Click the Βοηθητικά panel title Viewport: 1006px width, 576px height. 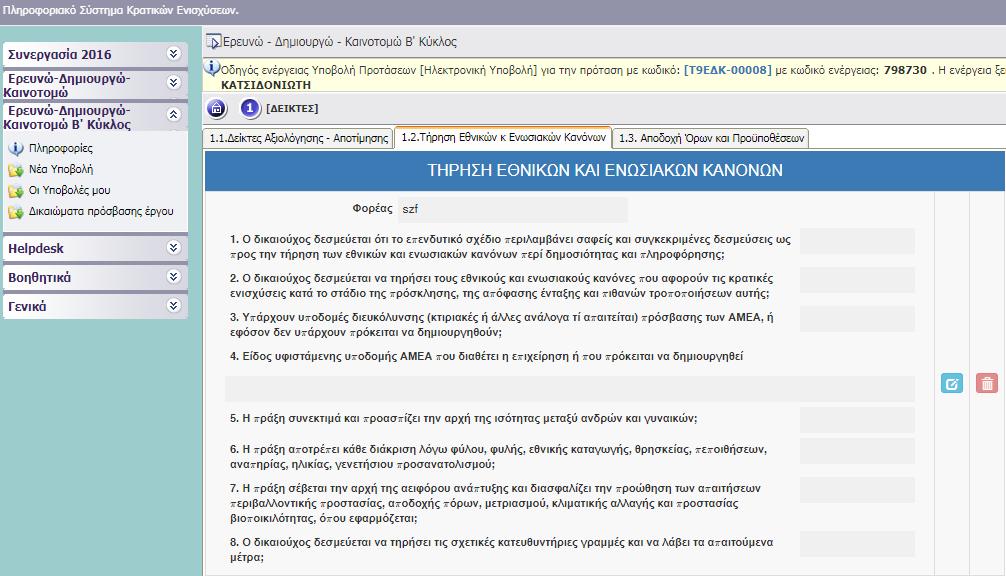(40, 277)
